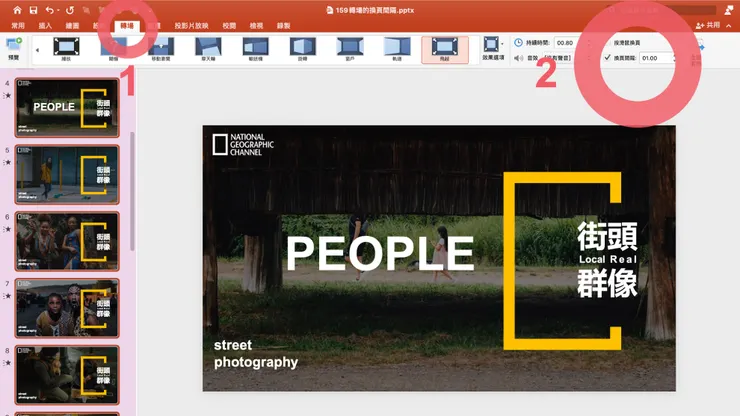Redo the last action
Image resolution: width=740 pixels, height=416 pixels.
[x=70, y=10]
